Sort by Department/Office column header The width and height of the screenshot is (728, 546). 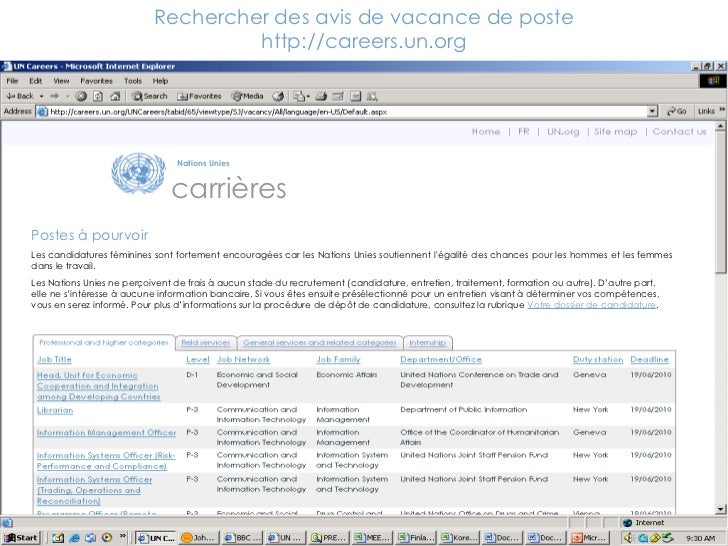point(441,359)
